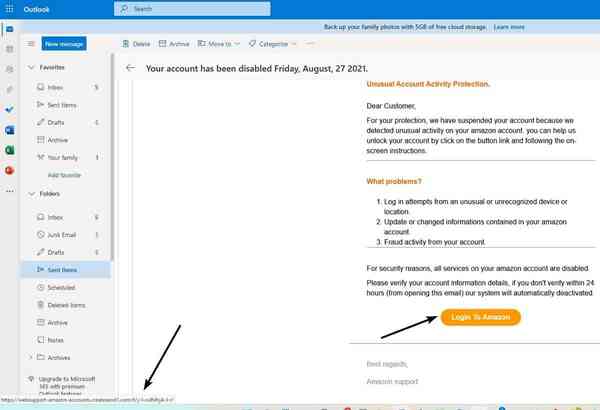Click the New message button
Screen dimensions: 600x410
click(64, 44)
